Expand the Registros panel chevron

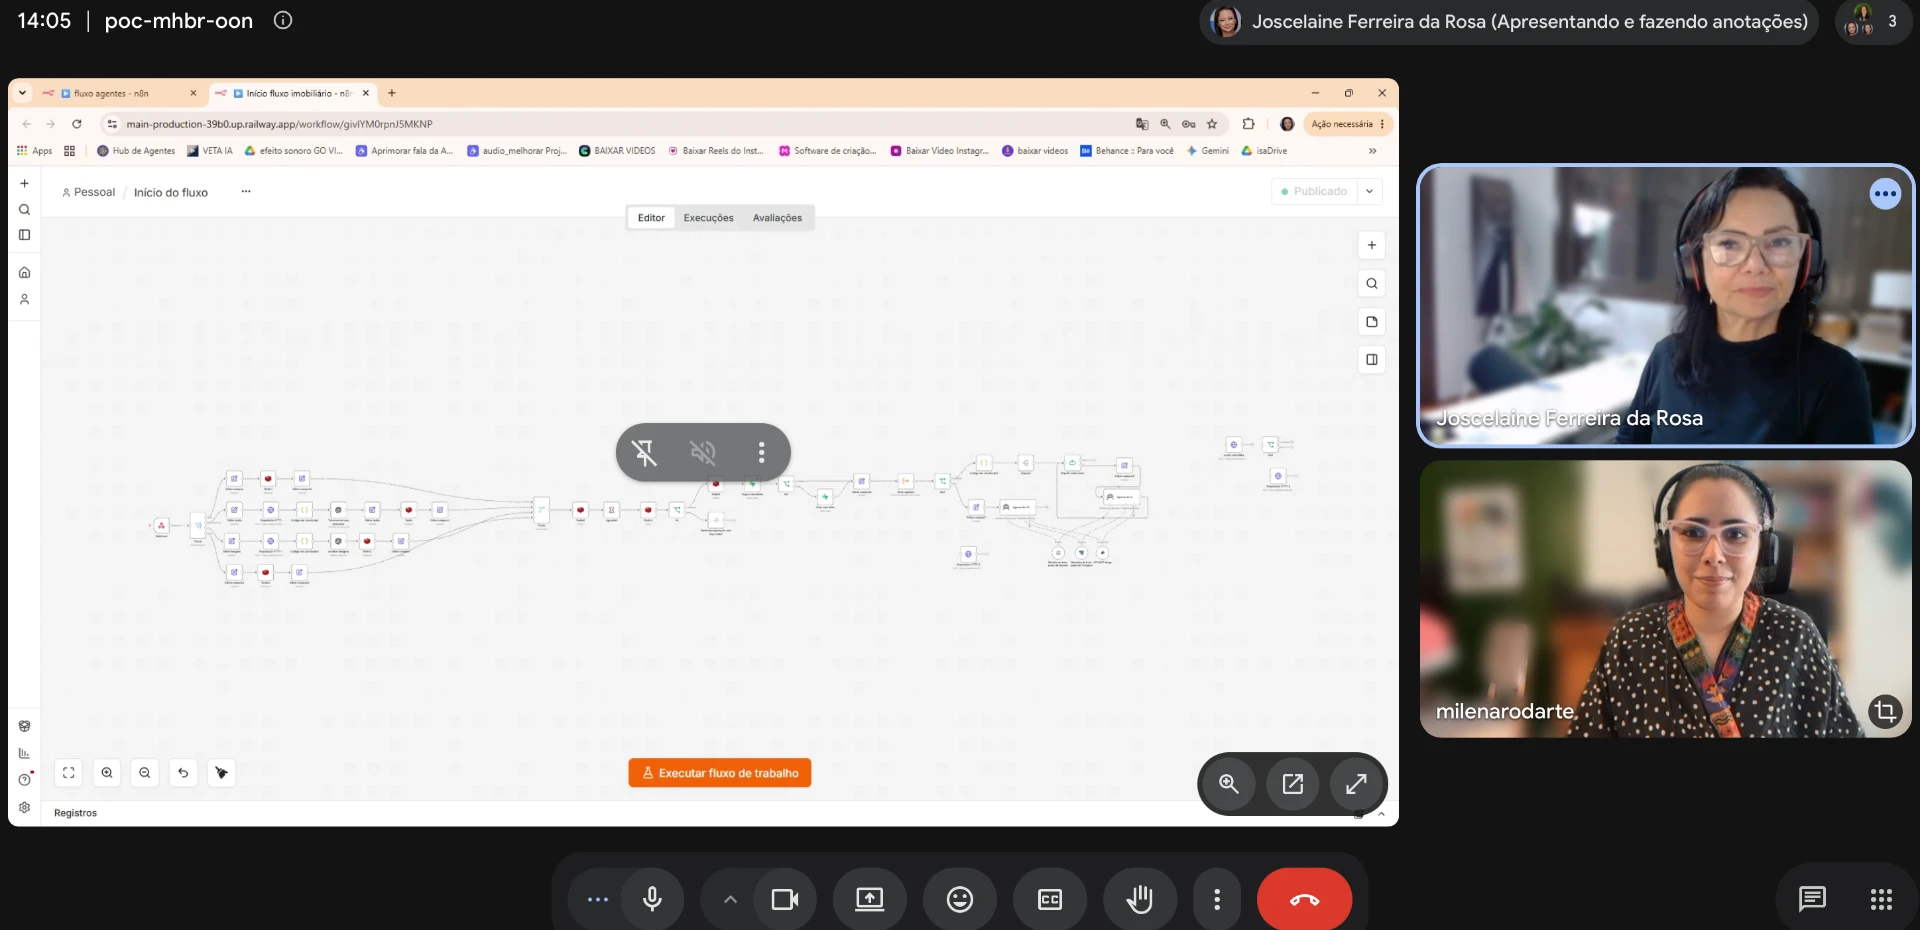point(1381,814)
